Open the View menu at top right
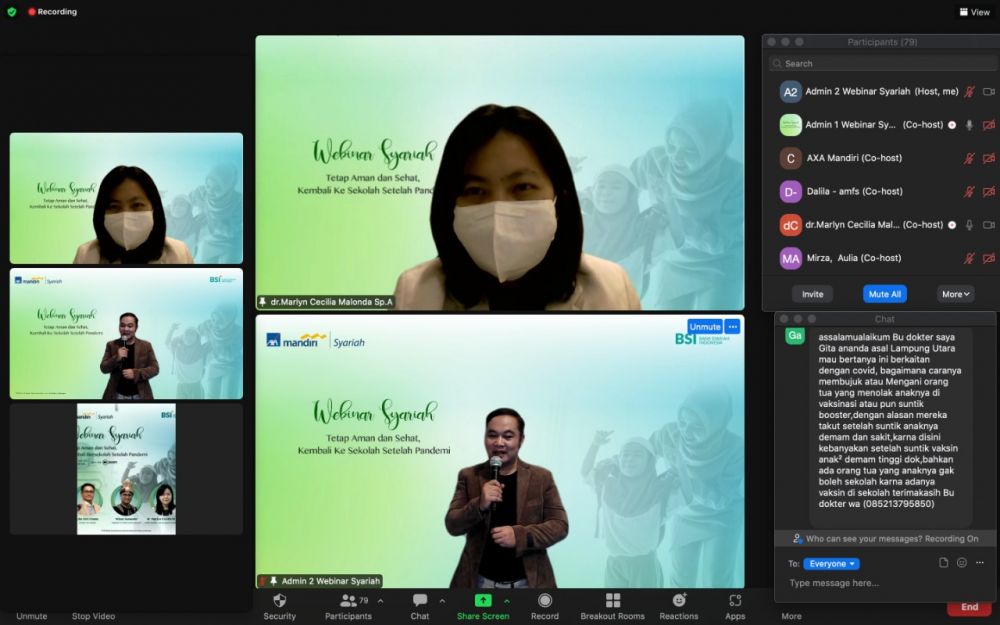 pos(974,12)
